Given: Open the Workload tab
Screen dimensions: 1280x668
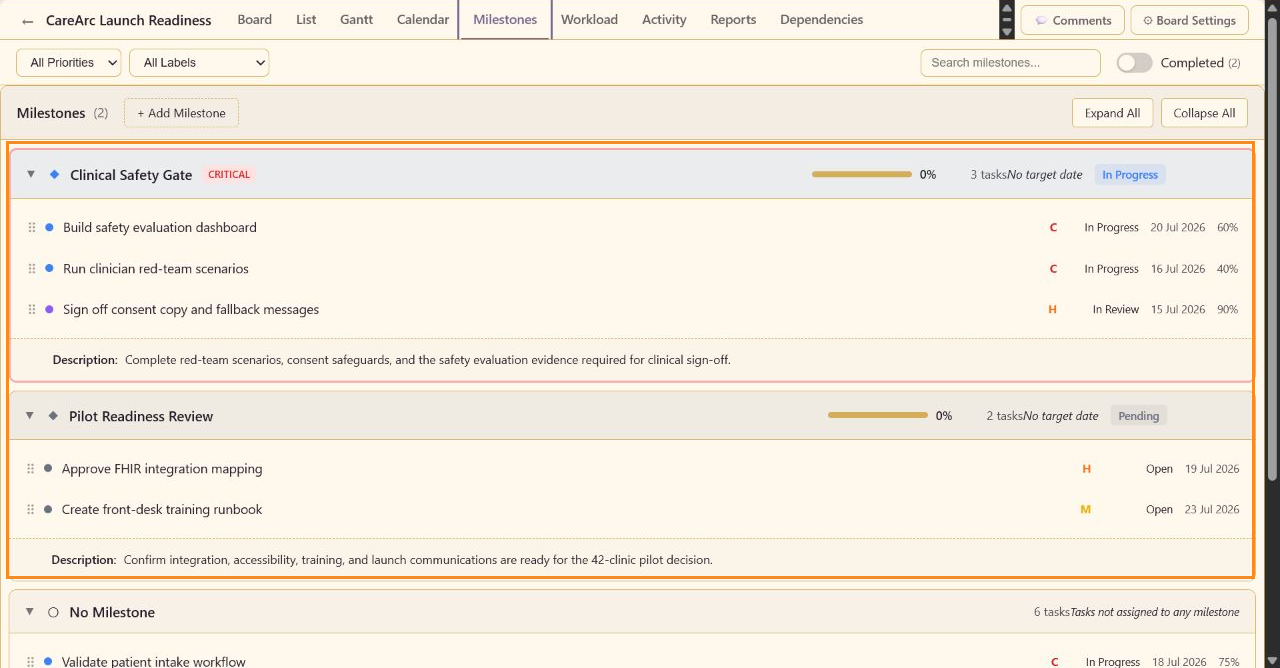Looking at the screenshot, I should pyautogui.click(x=589, y=20).
